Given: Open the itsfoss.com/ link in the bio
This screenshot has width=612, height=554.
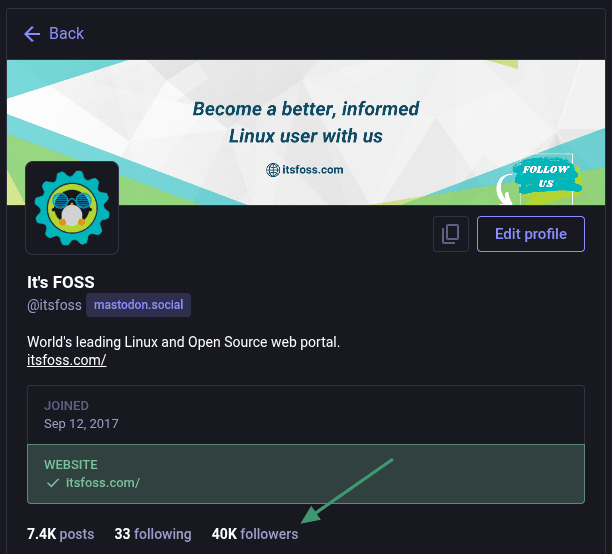Looking at the screenshot, I should click(66, 360).
